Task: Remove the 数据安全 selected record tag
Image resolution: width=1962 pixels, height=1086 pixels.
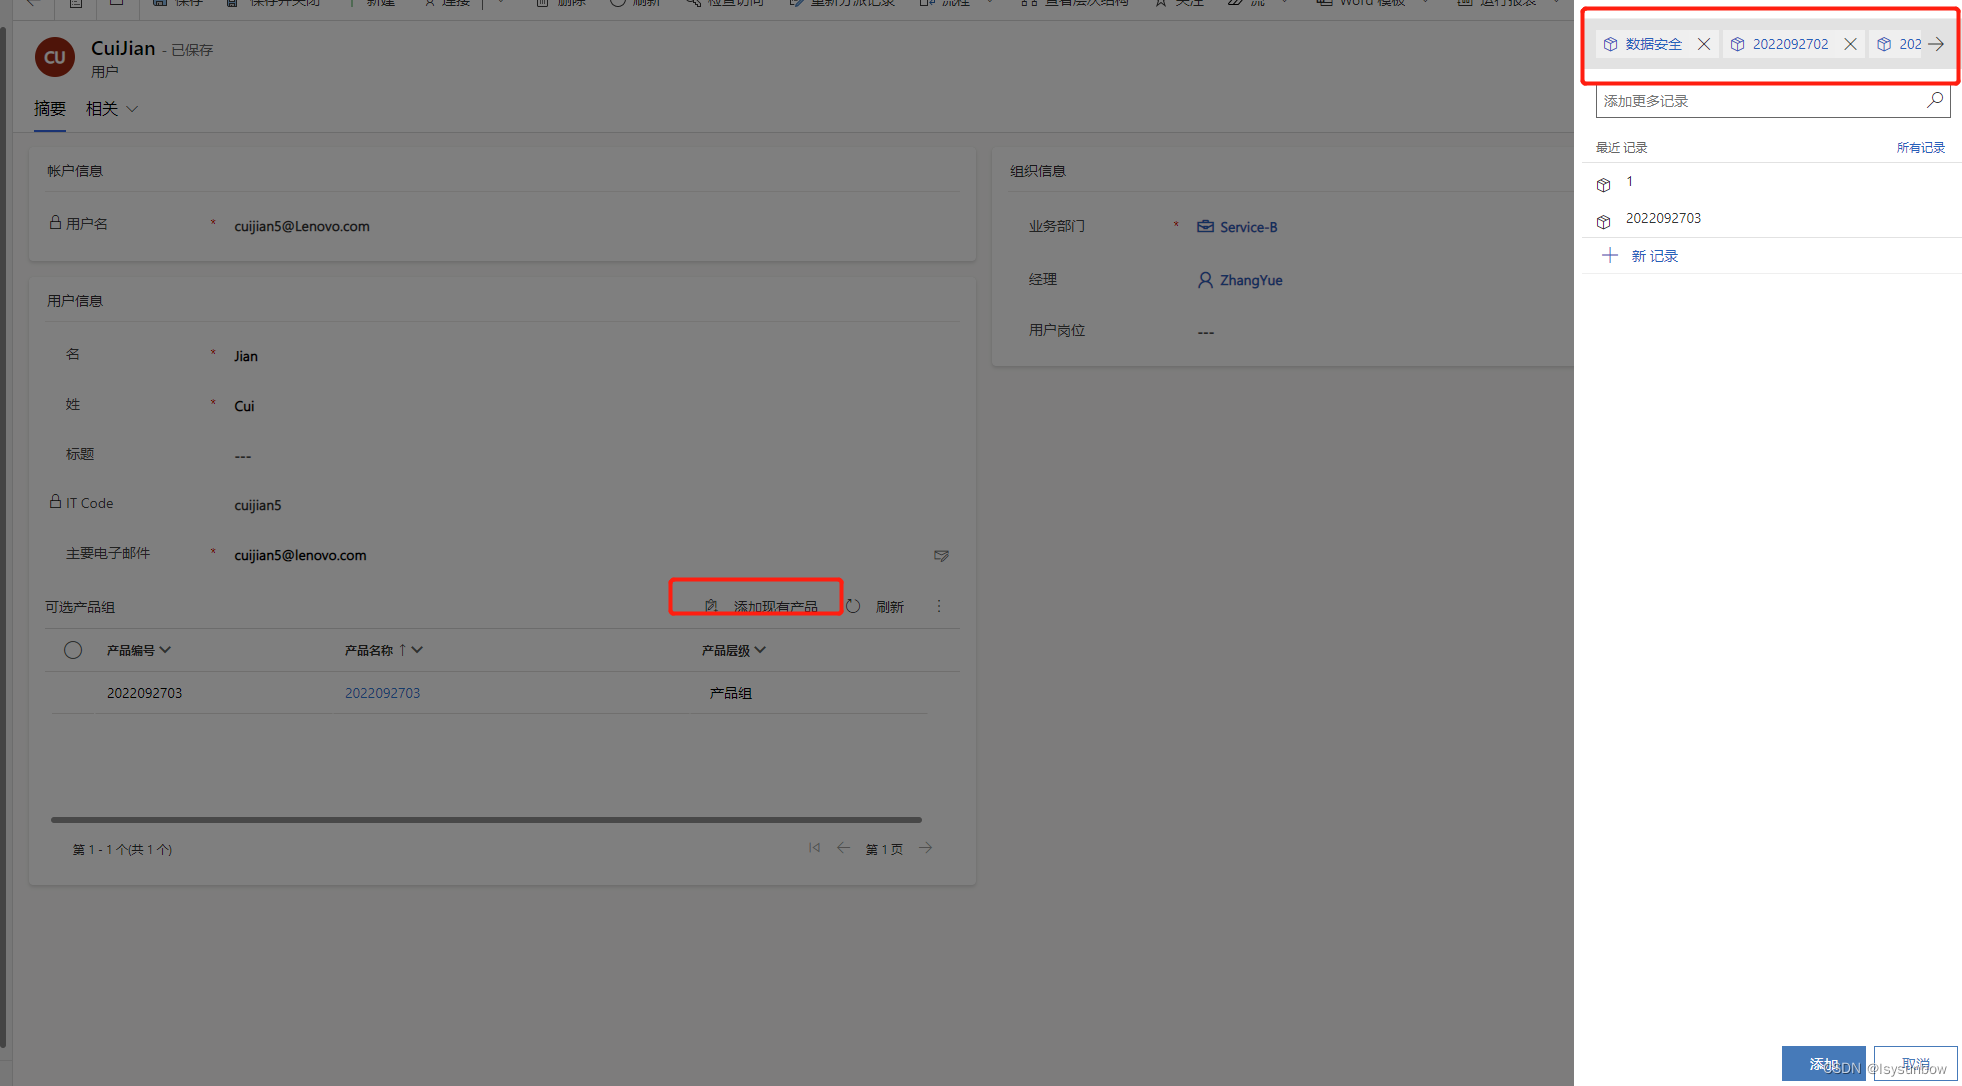Action: 1704,44
